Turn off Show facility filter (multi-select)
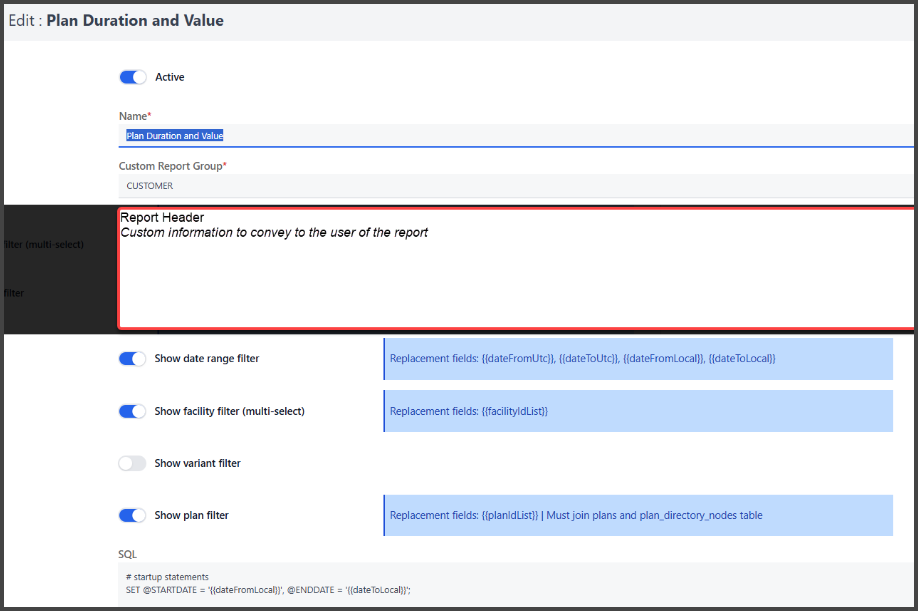 pos(132,411)
